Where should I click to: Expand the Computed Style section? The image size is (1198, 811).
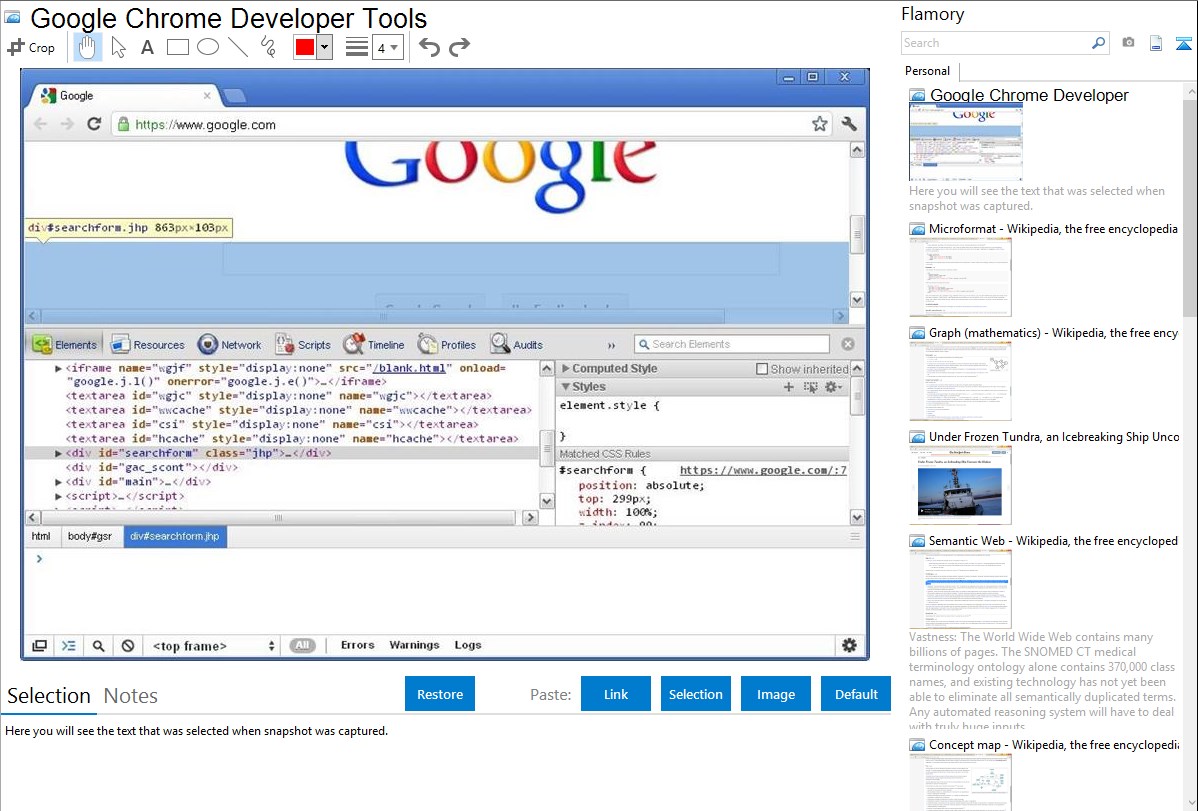coord(566,368)
